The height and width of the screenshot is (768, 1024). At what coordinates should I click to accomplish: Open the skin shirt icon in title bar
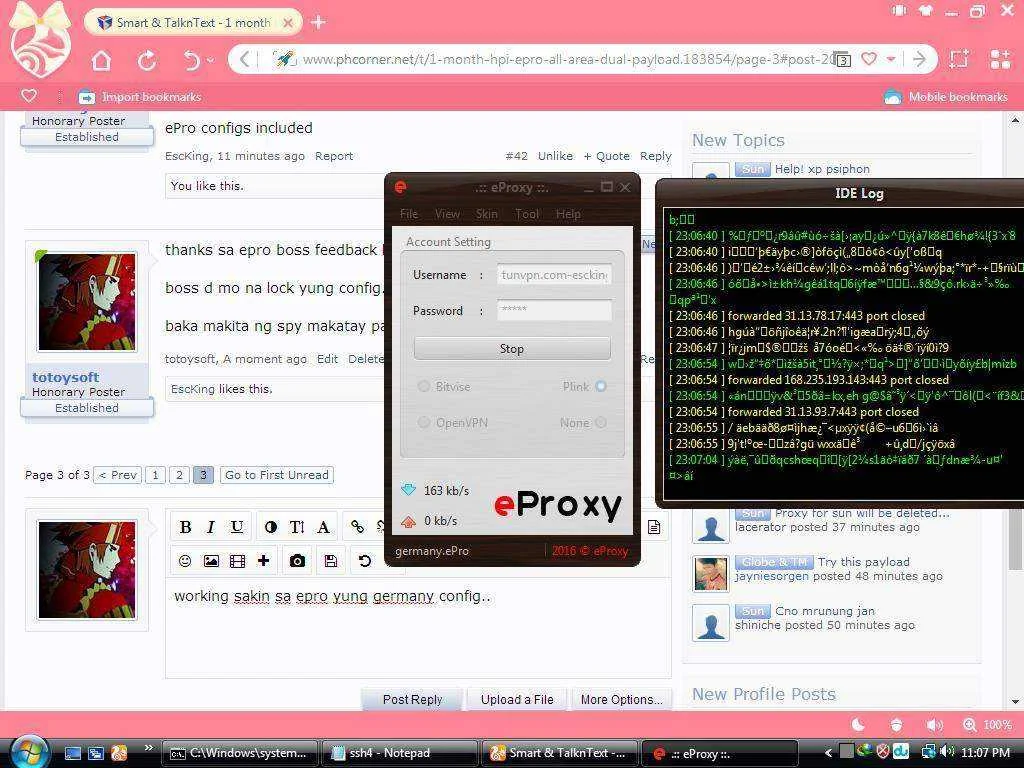[x=925, y=10]
